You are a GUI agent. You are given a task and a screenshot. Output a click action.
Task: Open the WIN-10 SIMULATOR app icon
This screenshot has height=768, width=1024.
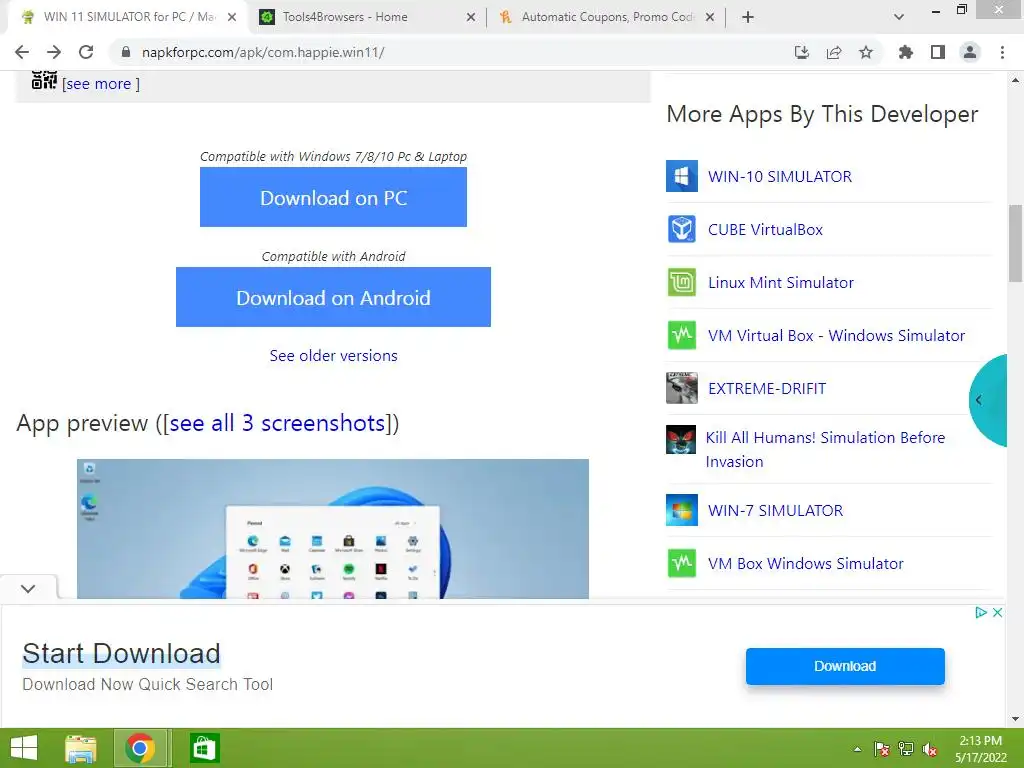coord(681,176)
